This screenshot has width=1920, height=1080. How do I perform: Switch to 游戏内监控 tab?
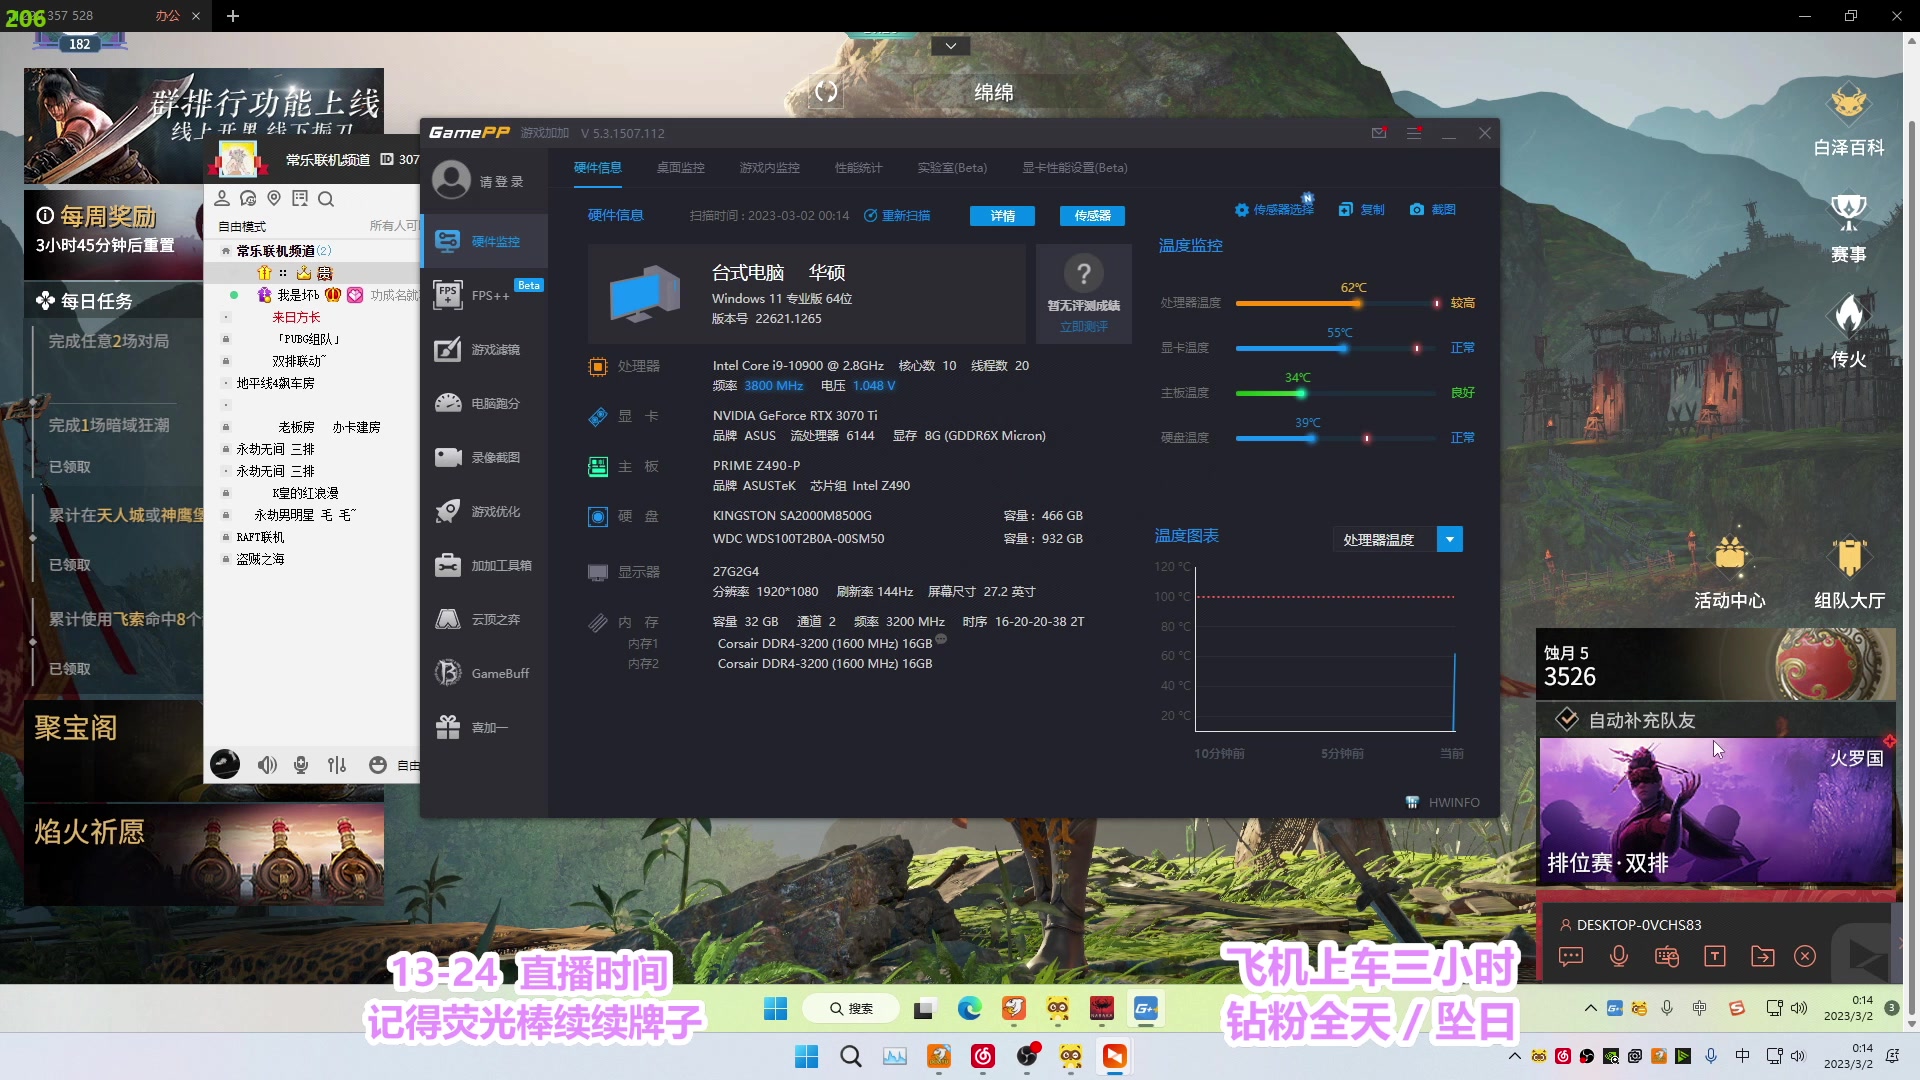(770, 167)
